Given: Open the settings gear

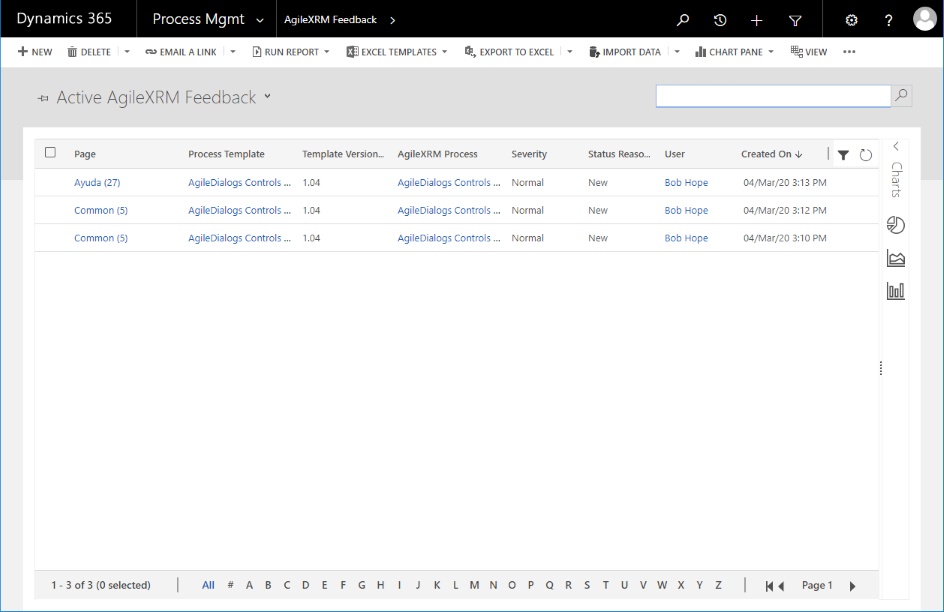Looking at the screenshot, I should [851, 20].
